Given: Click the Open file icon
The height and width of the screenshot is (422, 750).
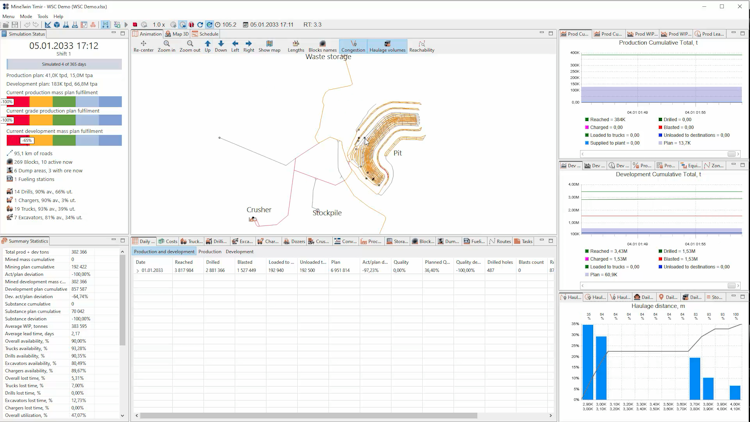Looking at the screenshot, I should click(6, 24).
